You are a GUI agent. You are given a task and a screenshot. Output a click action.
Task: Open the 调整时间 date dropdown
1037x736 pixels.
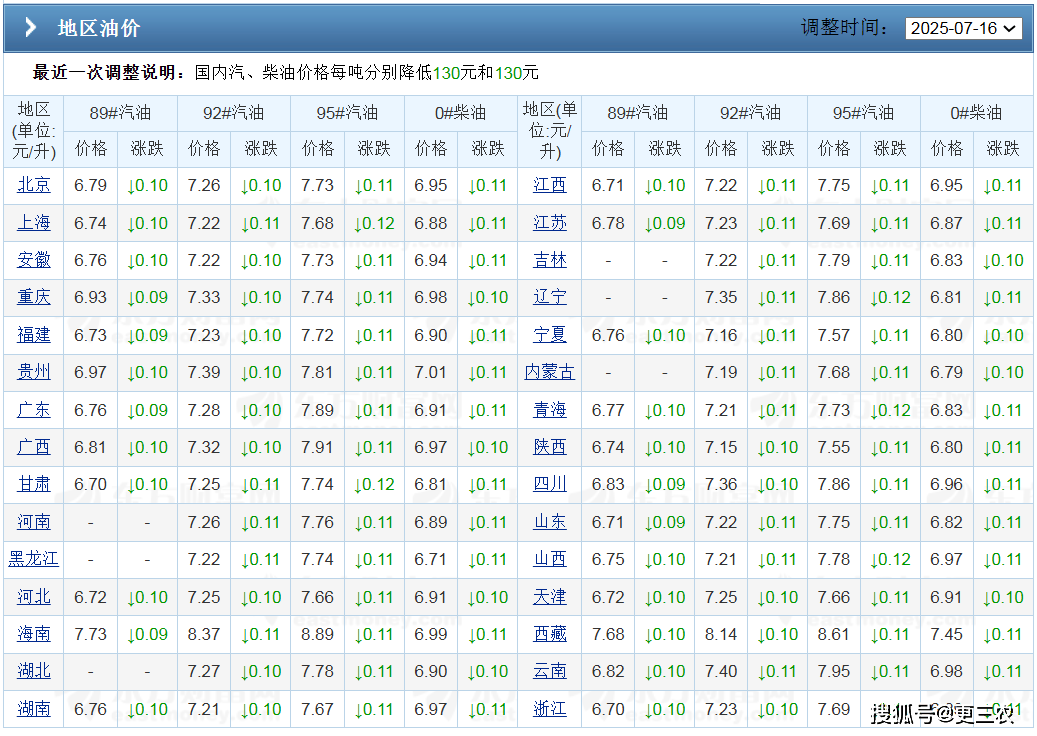[x=964, y=28]
